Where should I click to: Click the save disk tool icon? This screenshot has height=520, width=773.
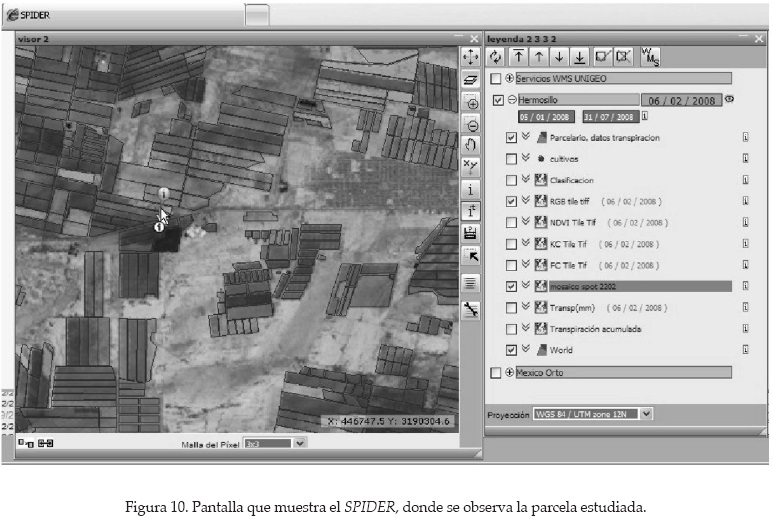[x=472, y=232]
